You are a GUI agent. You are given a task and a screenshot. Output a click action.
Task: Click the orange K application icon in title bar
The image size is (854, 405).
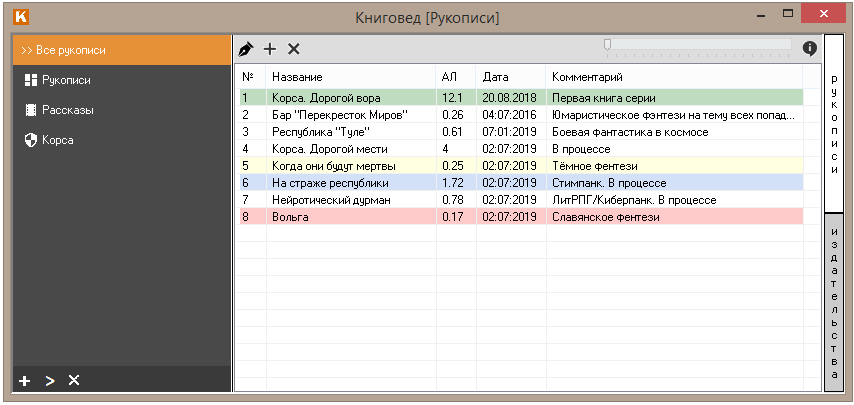(18, 17)
